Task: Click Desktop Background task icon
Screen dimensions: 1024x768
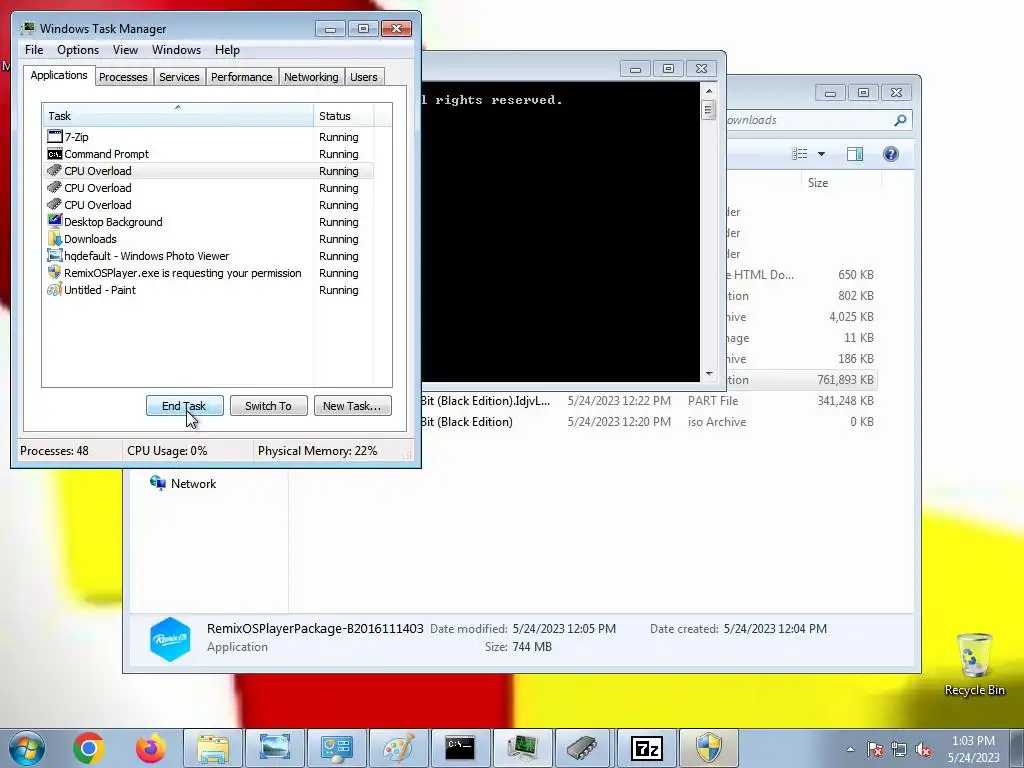Action: [x=55, y=221]
